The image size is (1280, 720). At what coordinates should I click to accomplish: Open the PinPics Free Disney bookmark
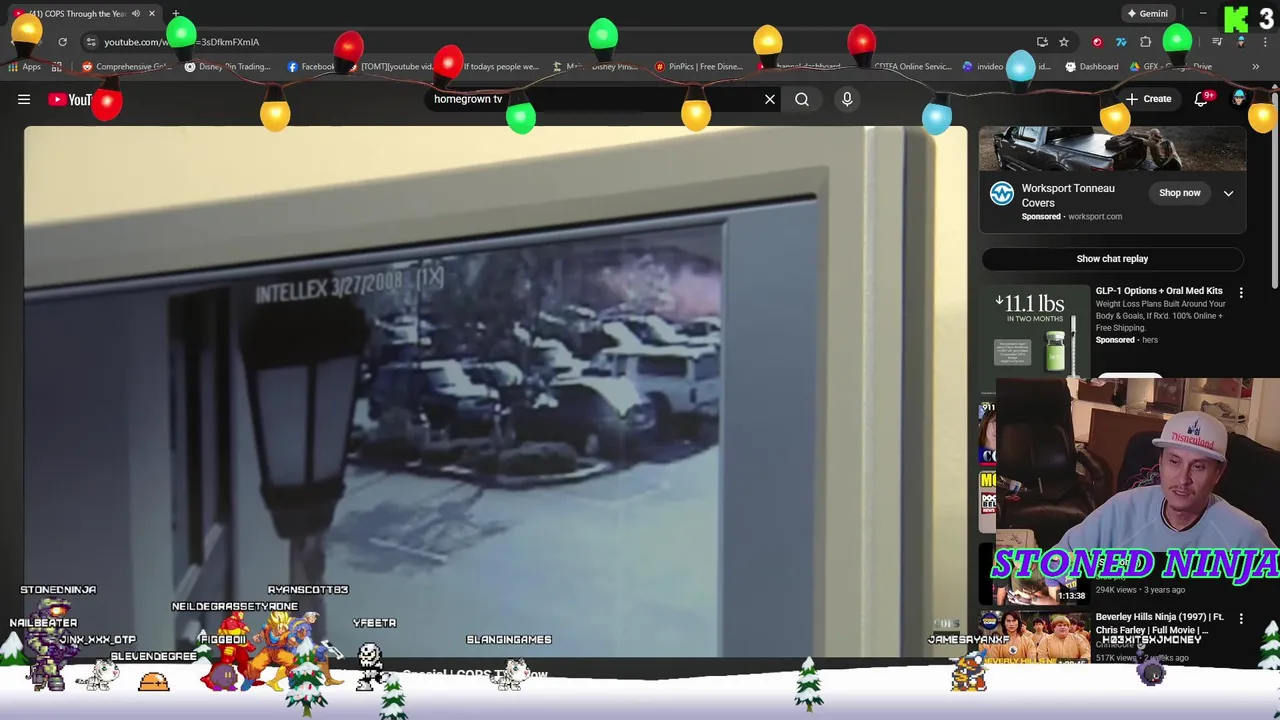click(x=699, y=67)
